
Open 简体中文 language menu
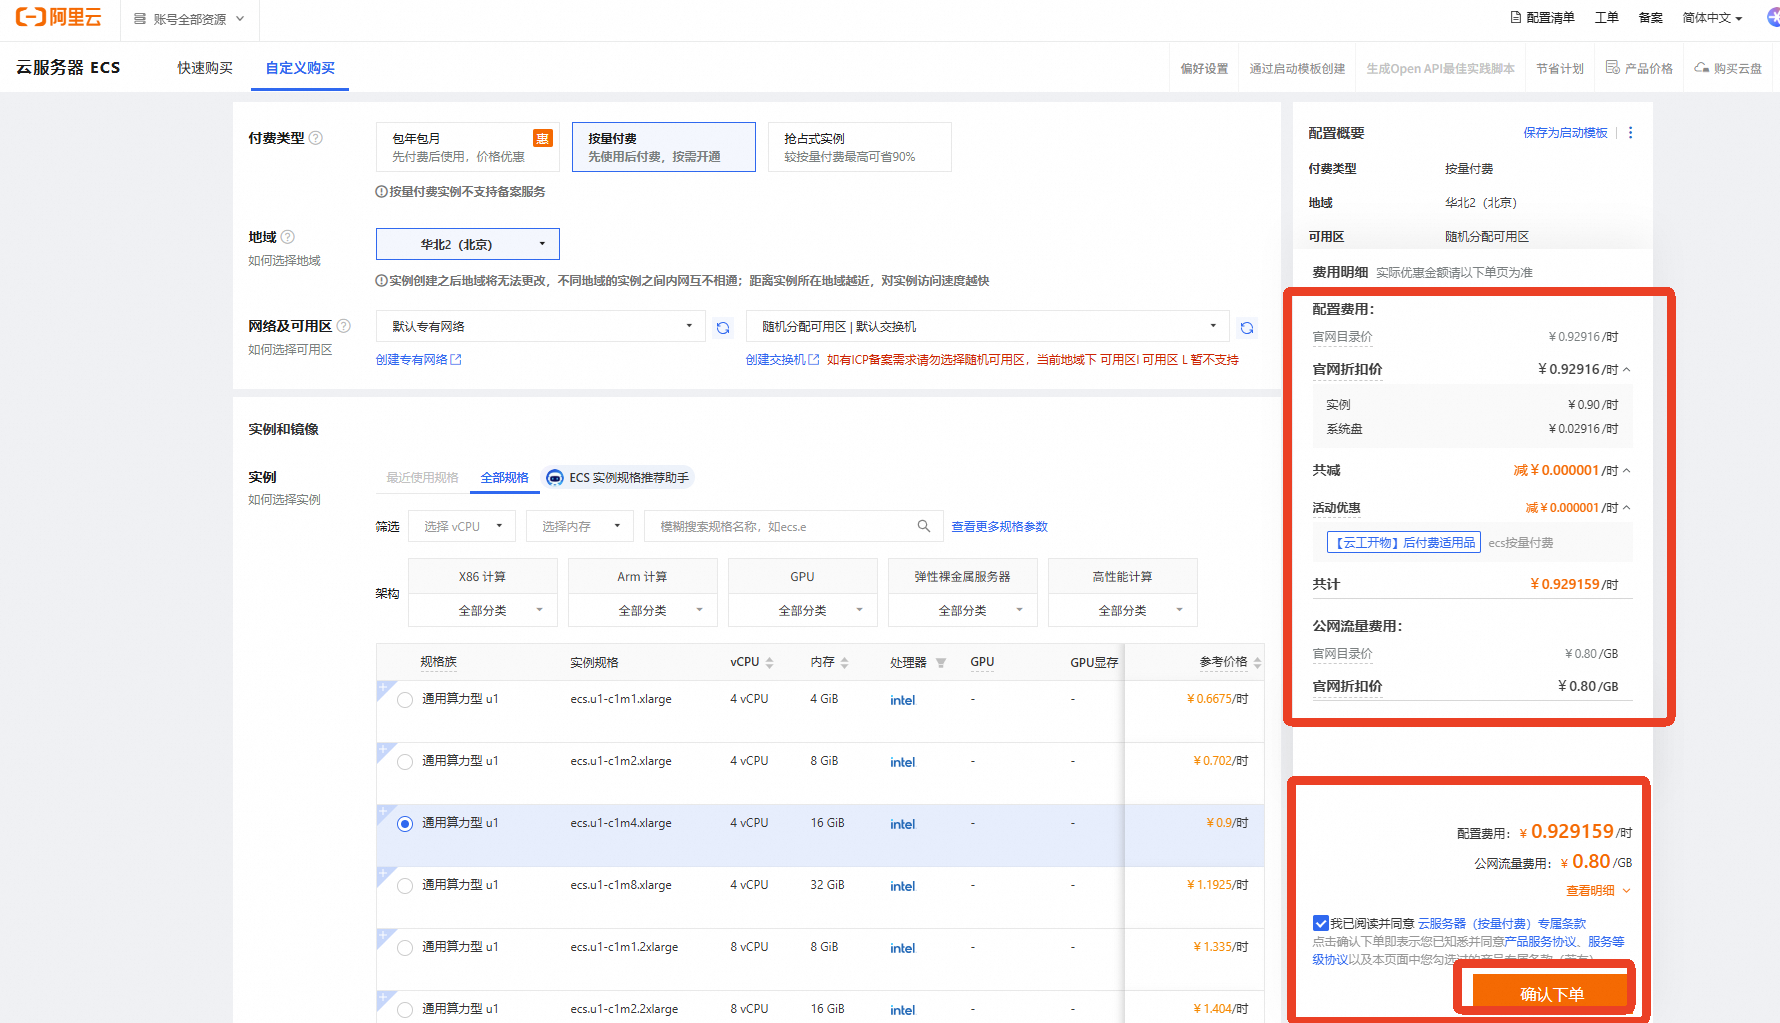tap(1712, 18)
